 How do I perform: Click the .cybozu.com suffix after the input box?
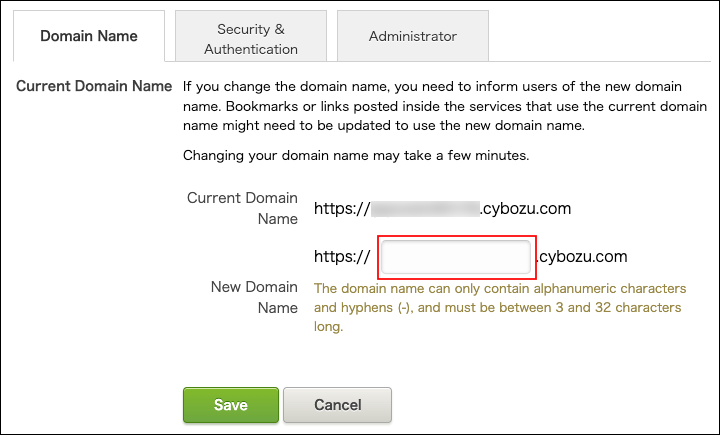point(582,256)
